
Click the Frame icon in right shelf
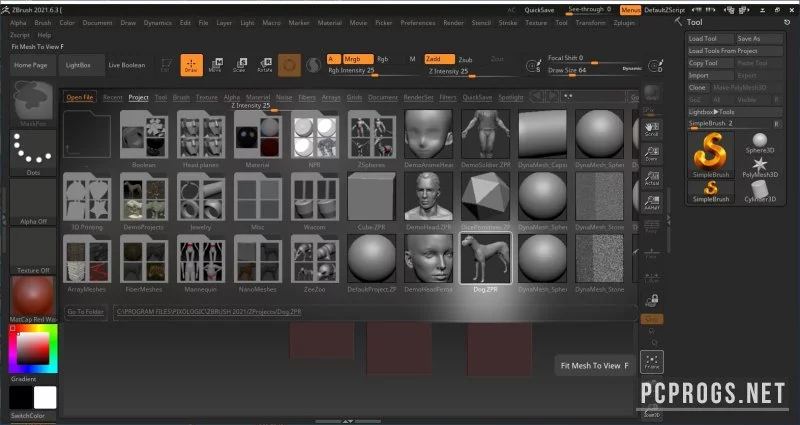click(x=652, y=362)
